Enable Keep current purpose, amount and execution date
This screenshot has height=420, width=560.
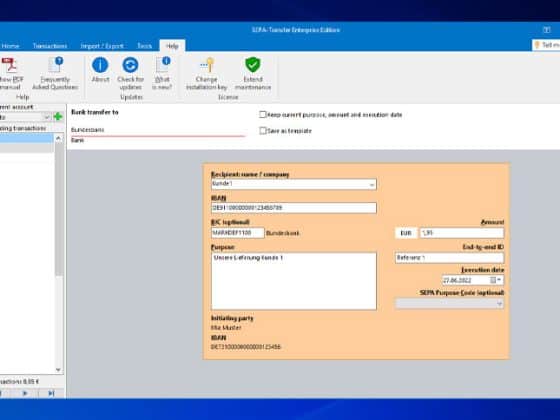tap(263, 115)
